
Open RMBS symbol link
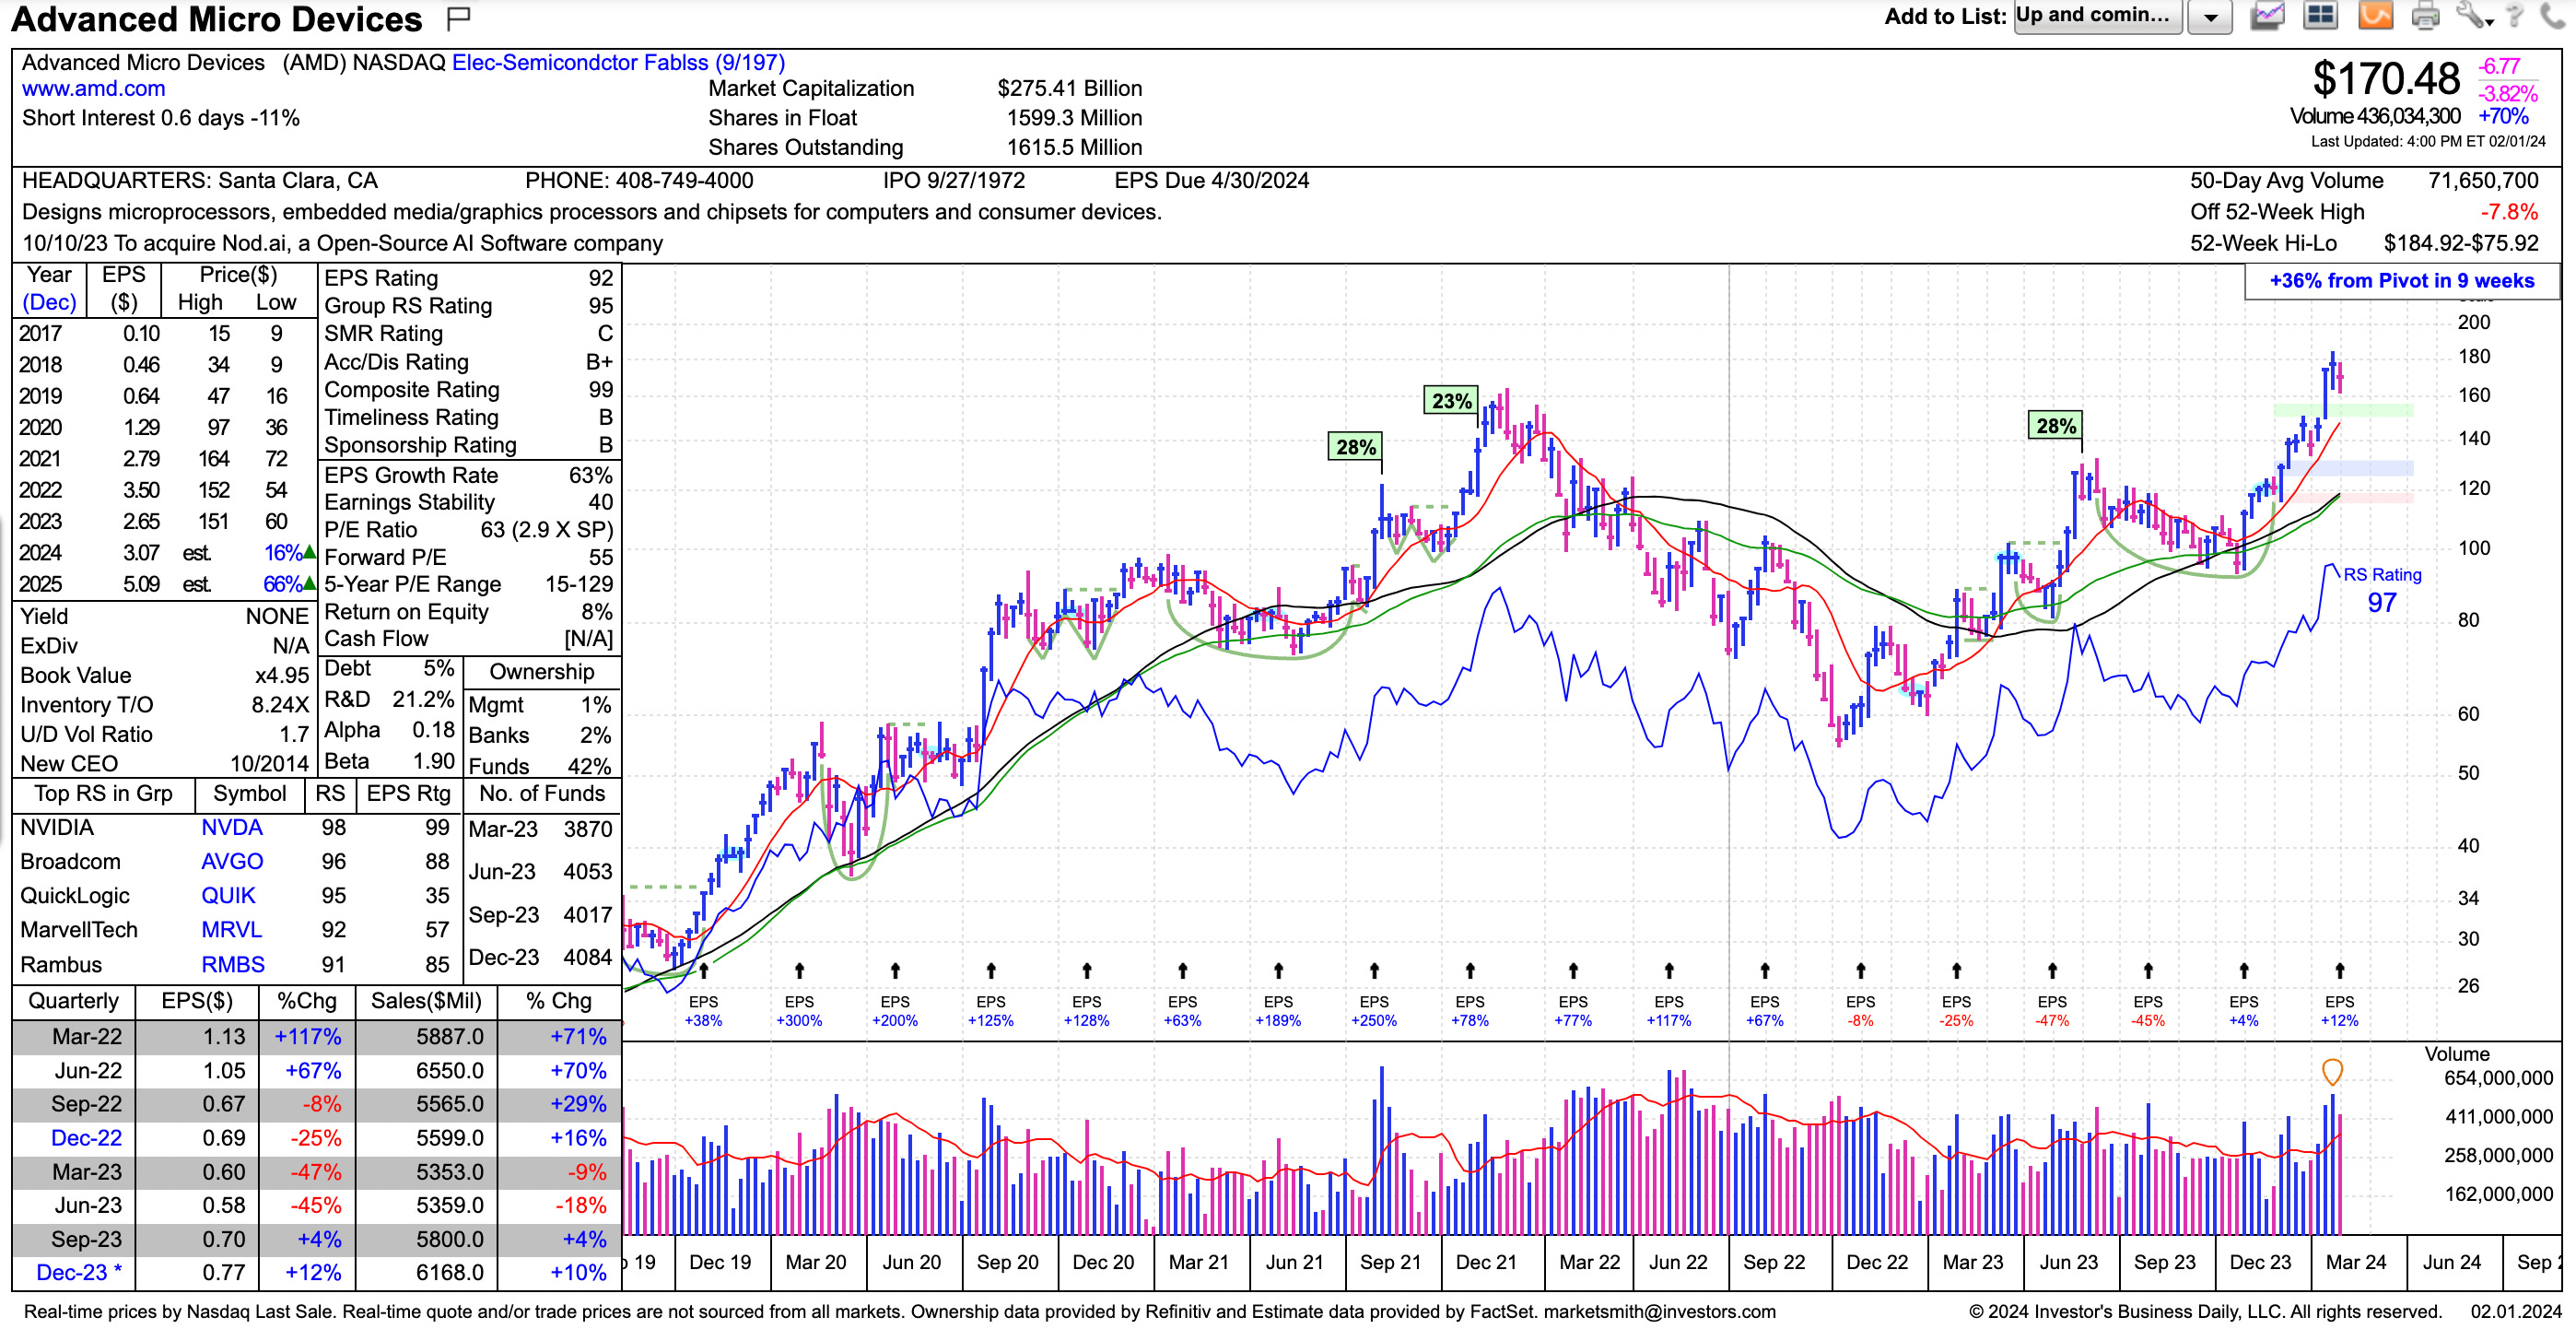click(x=233, y=964)
